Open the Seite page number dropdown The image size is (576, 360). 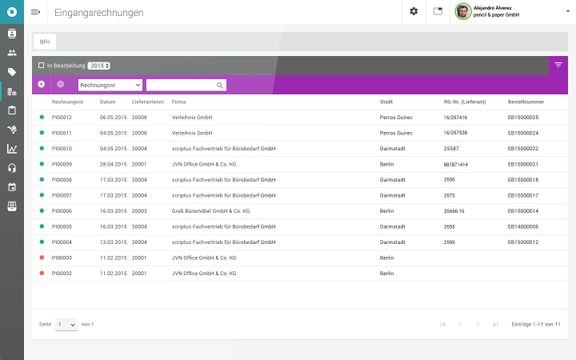66,324
